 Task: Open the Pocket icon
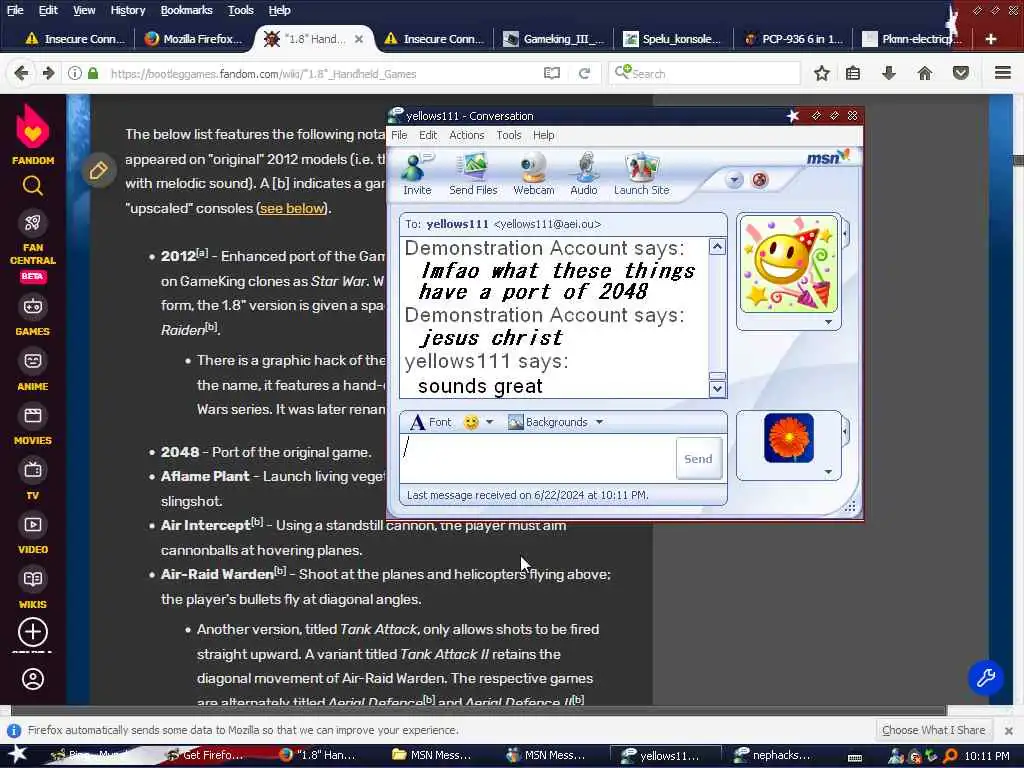click(x=961, y=73)
